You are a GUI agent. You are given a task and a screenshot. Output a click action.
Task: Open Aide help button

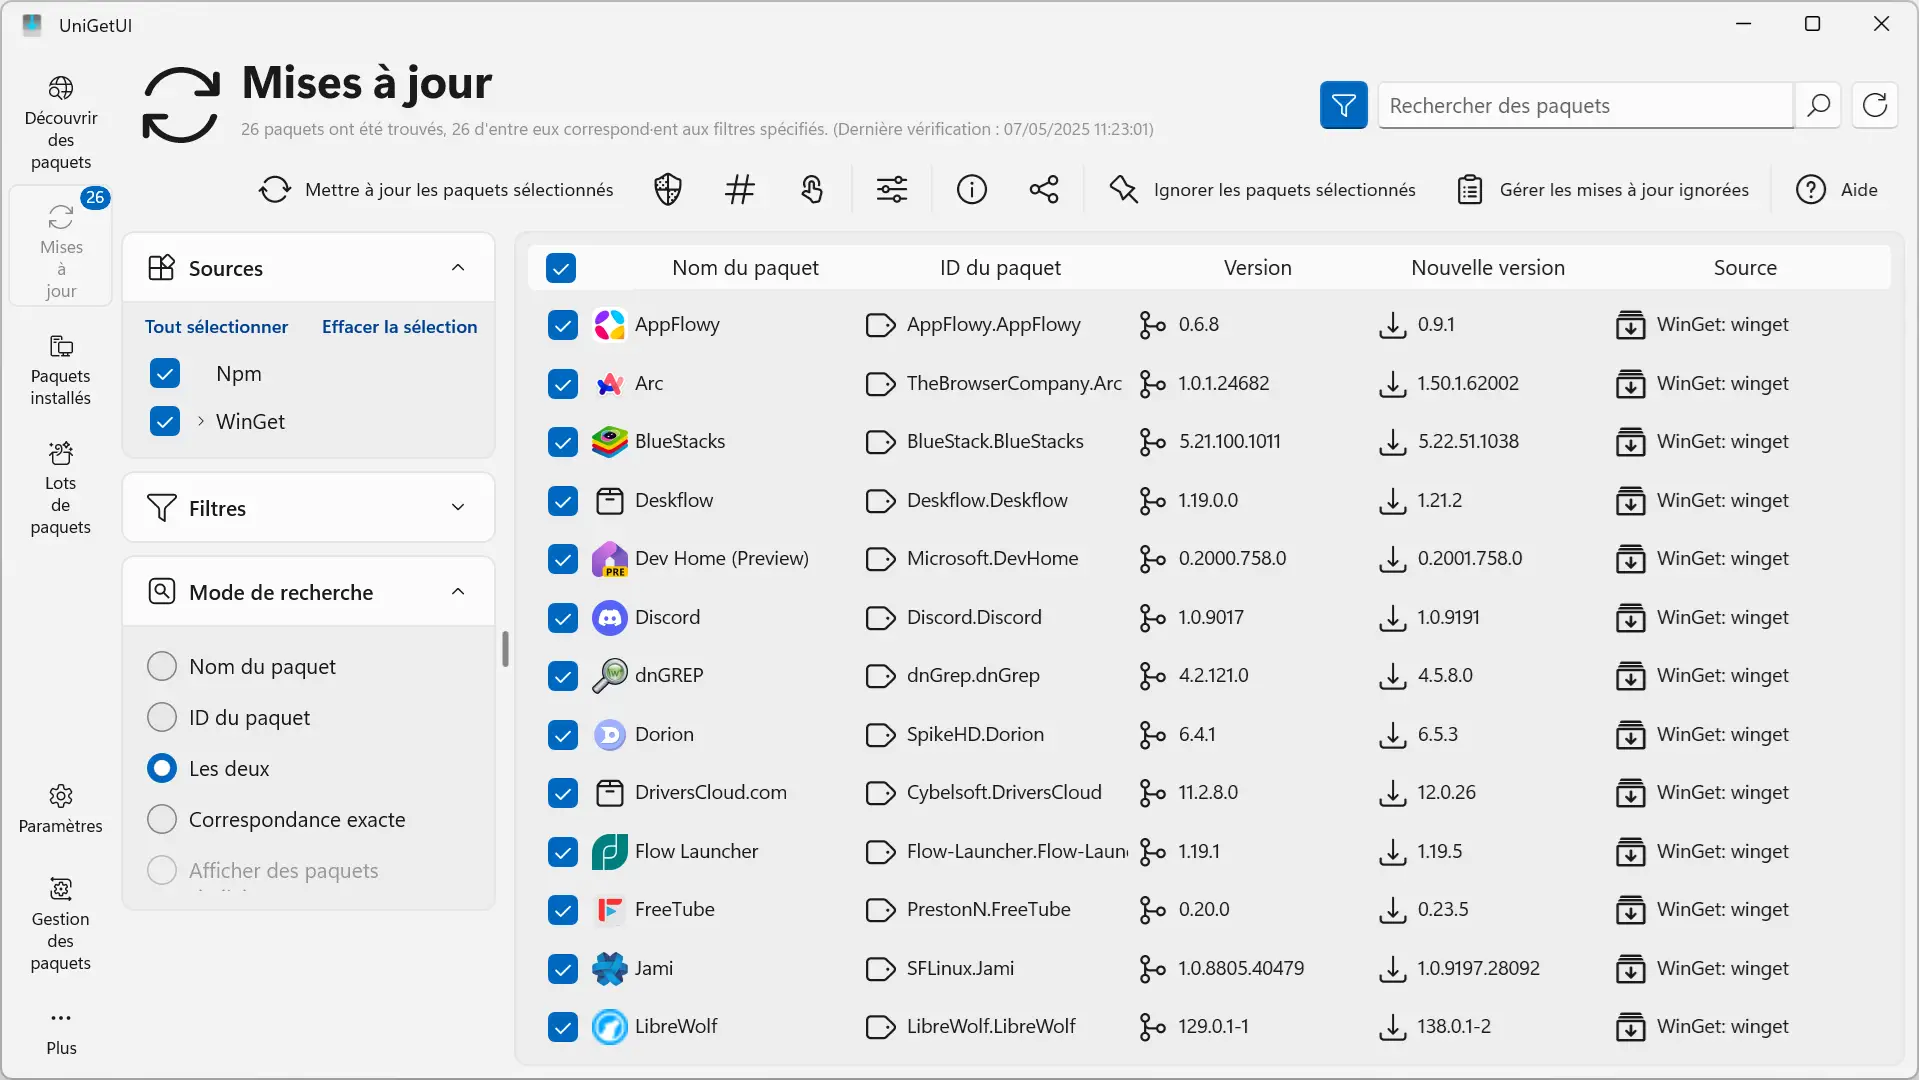(x=1837, y=190)
